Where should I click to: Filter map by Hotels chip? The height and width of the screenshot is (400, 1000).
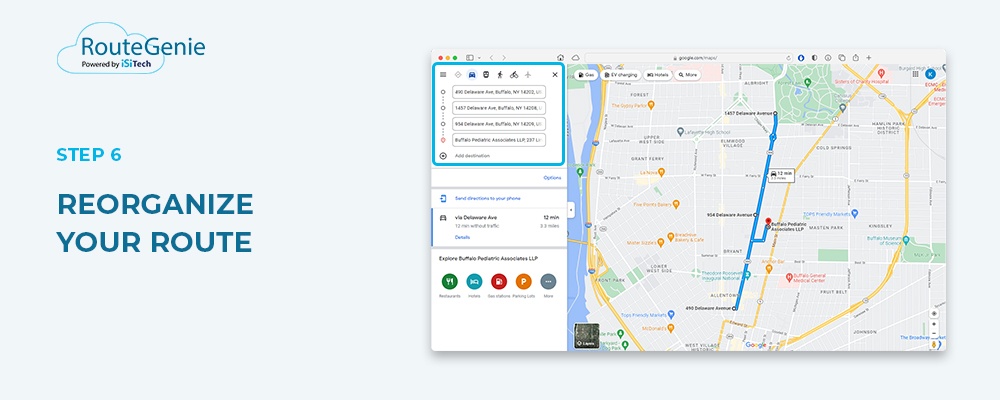pos(658,75)
